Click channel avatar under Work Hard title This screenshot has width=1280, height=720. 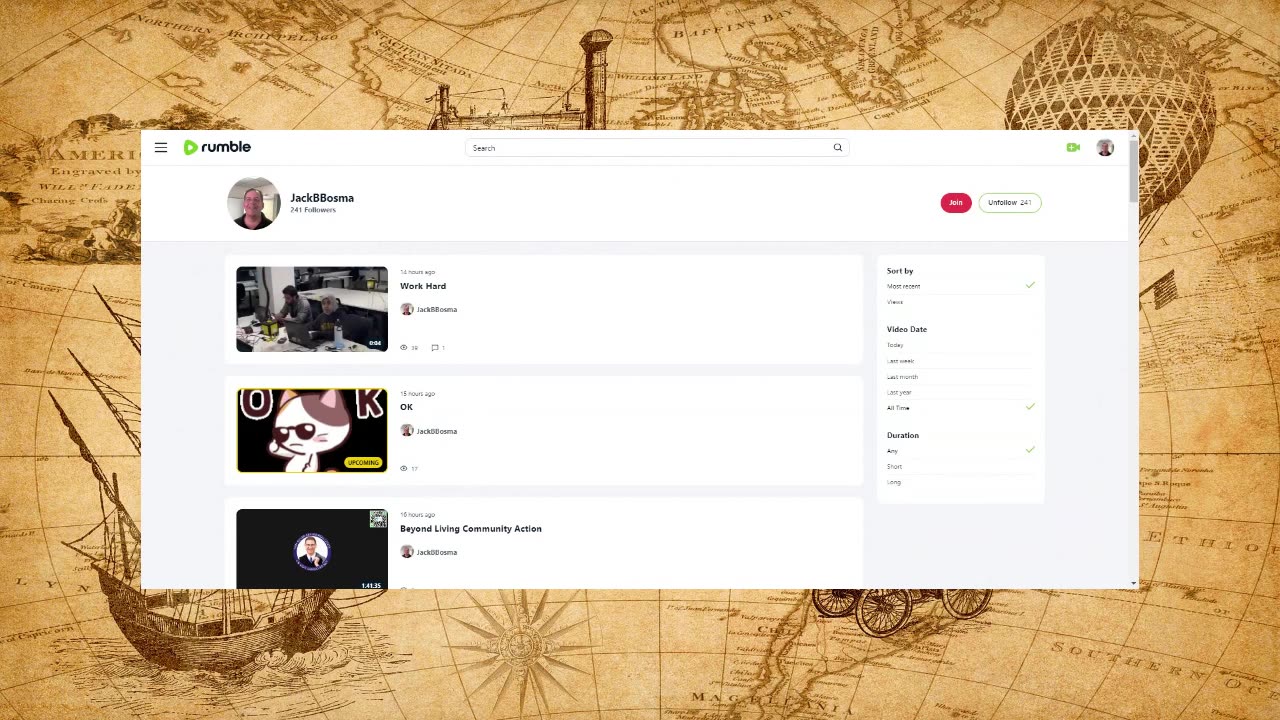[407, 309]
